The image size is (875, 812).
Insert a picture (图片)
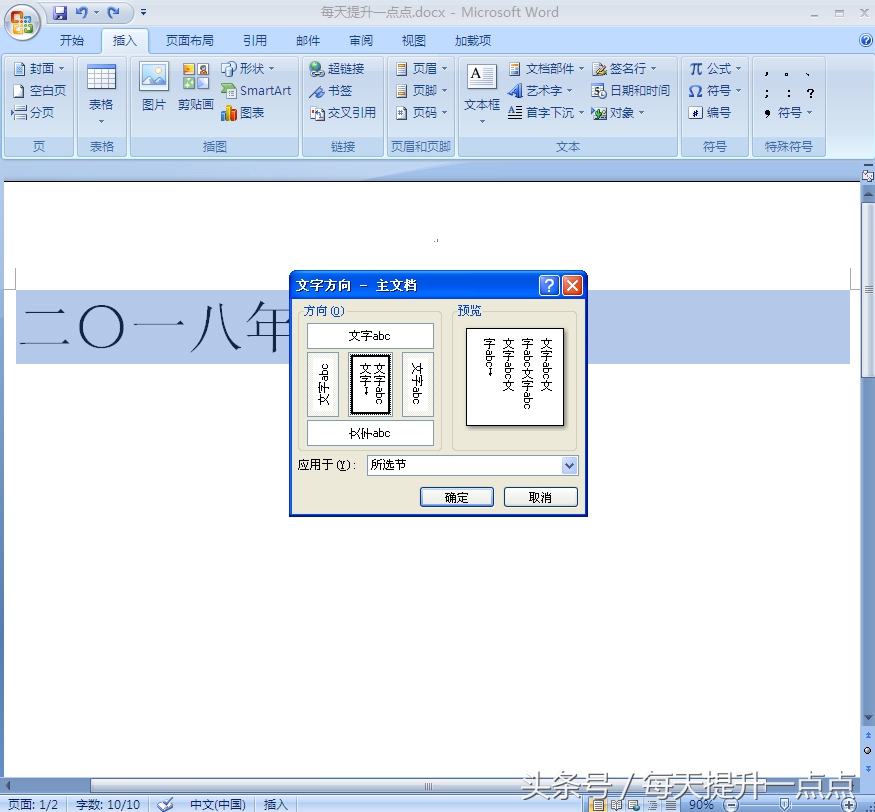[154, 87]
